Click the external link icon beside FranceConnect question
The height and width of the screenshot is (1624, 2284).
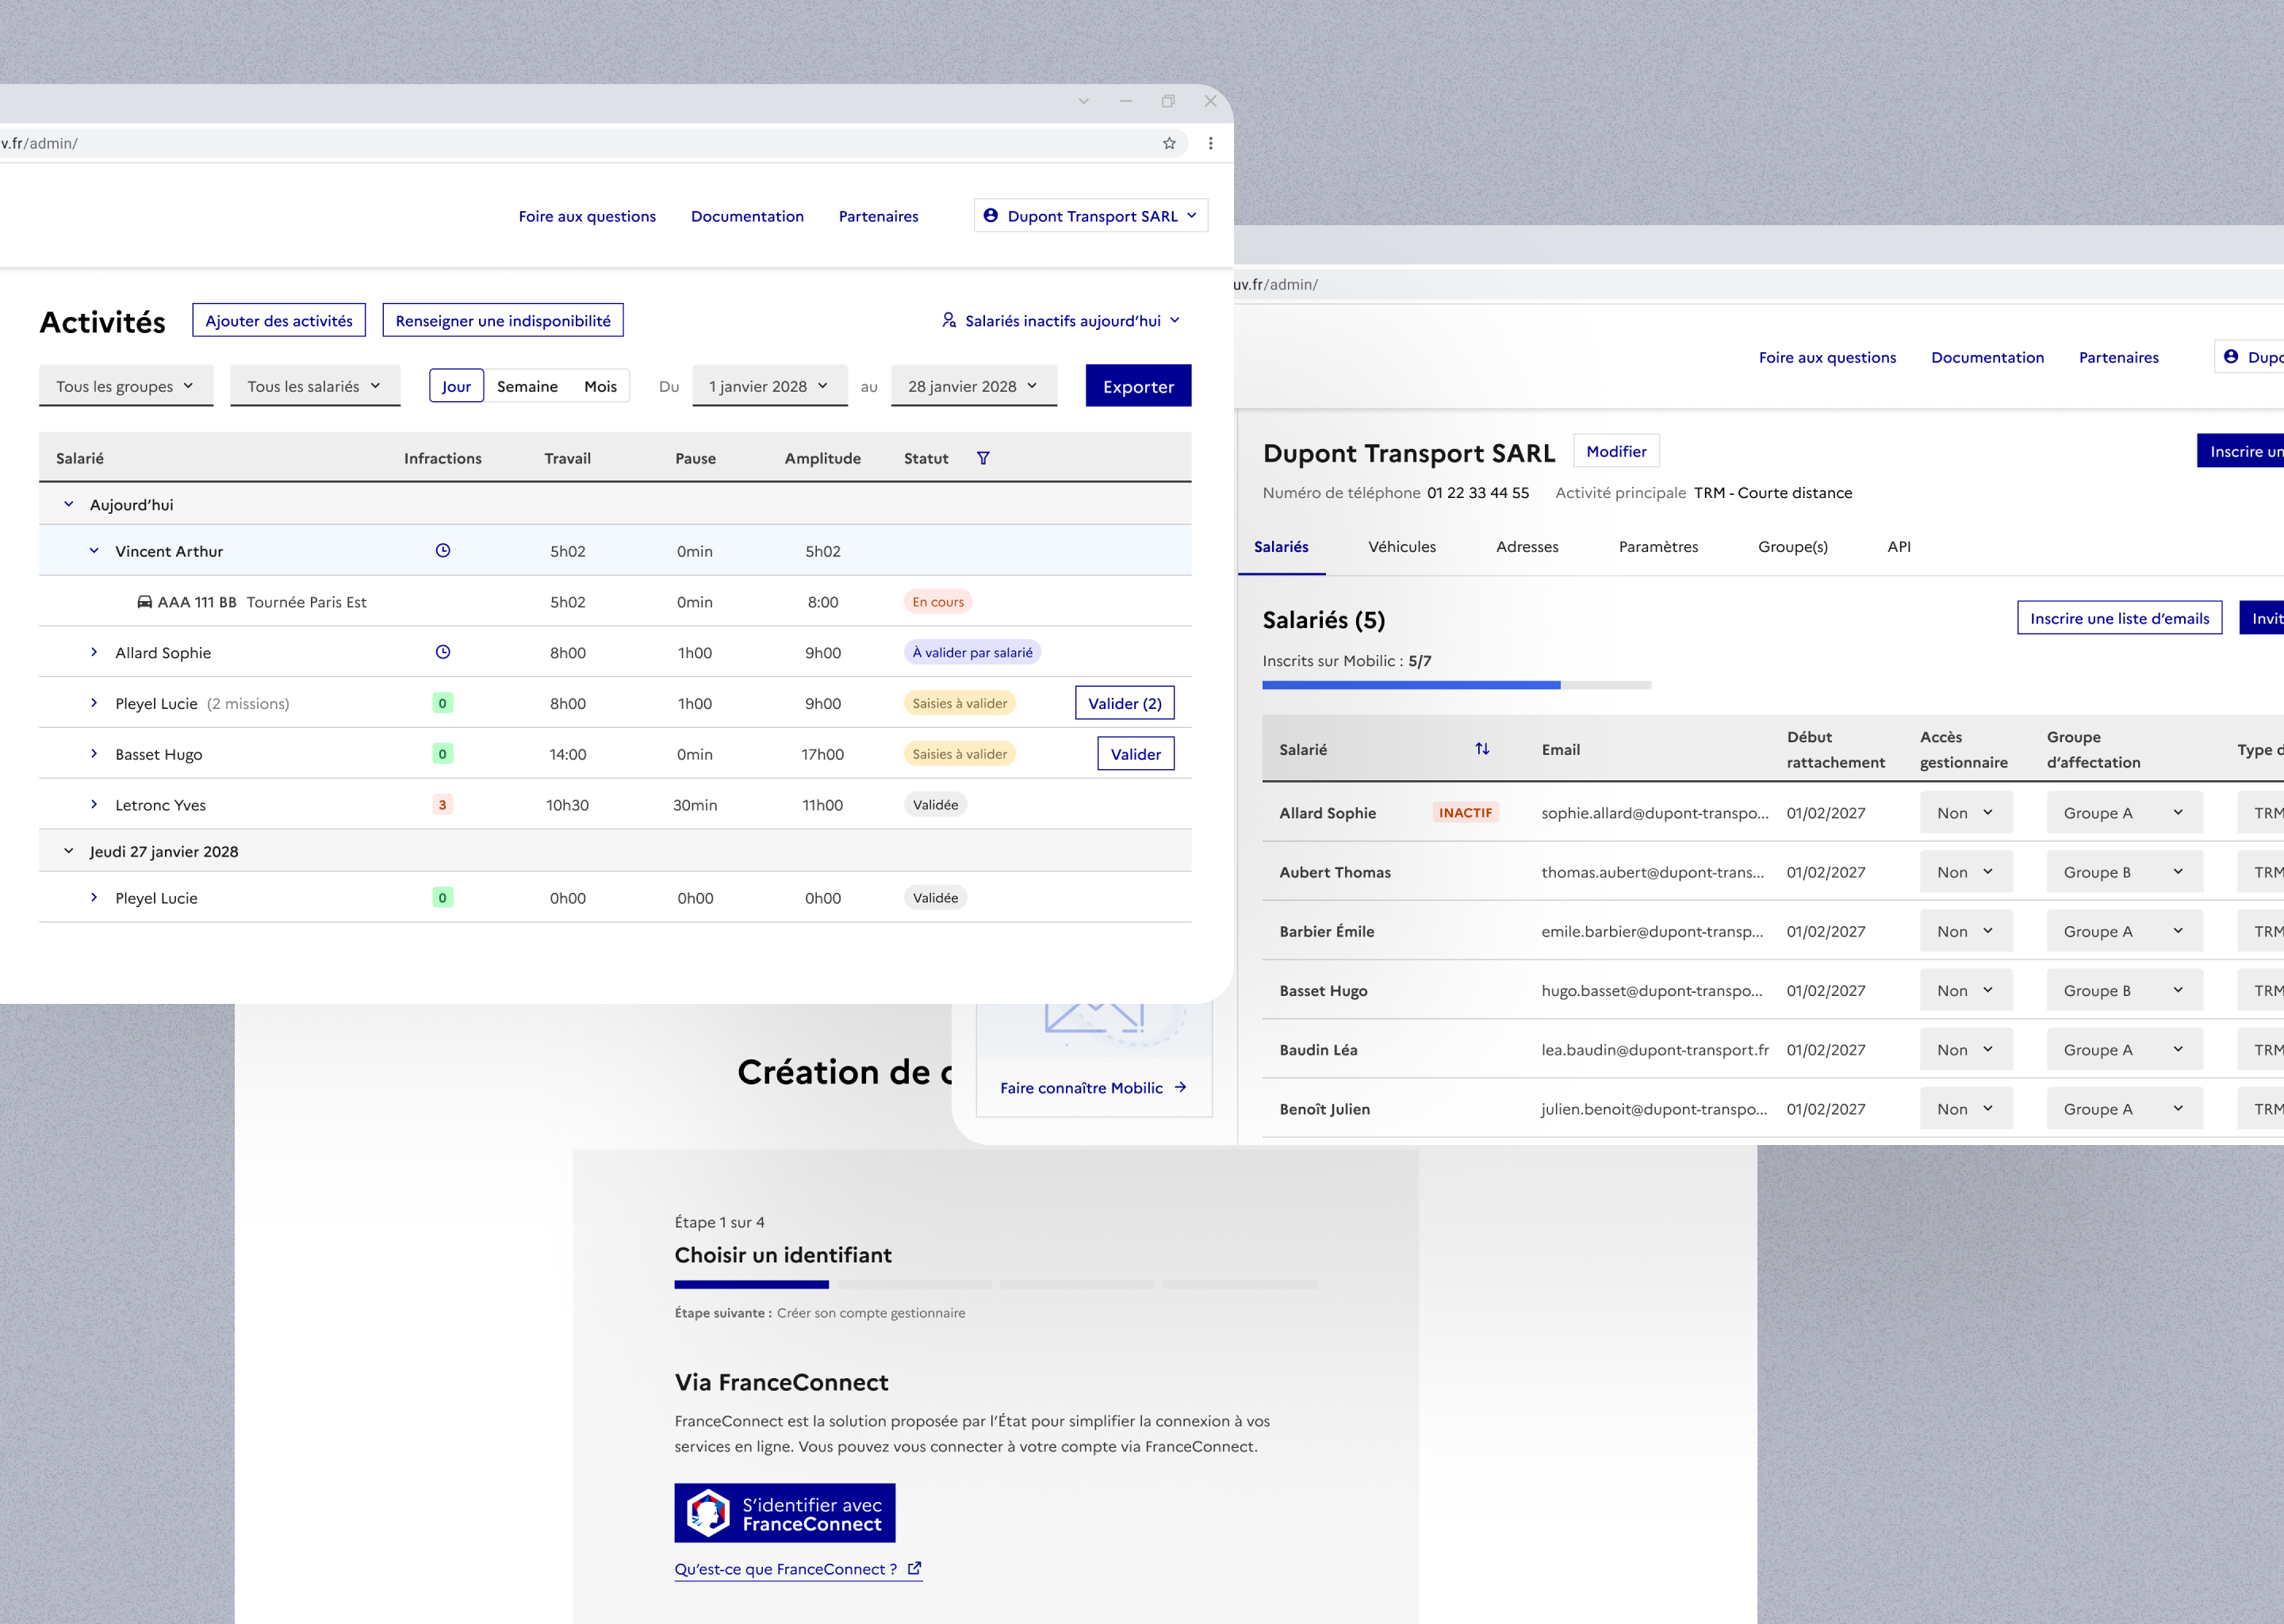pos(914,1568)
